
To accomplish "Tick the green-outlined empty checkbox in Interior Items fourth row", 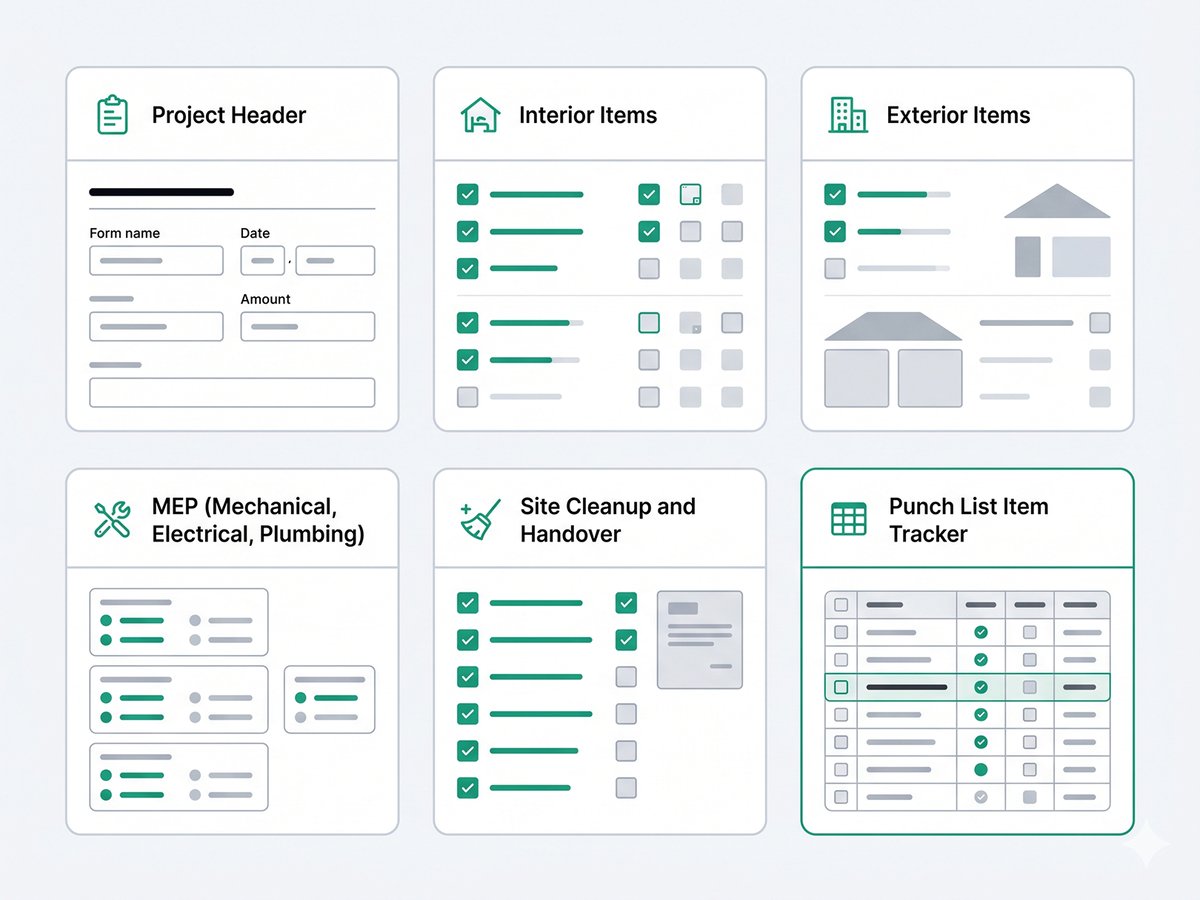I will pyautogui.click(x=649, y=323).
